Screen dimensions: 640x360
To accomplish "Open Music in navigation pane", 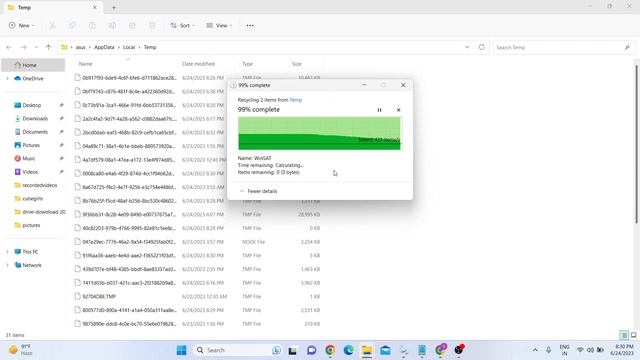I will 29,159.
